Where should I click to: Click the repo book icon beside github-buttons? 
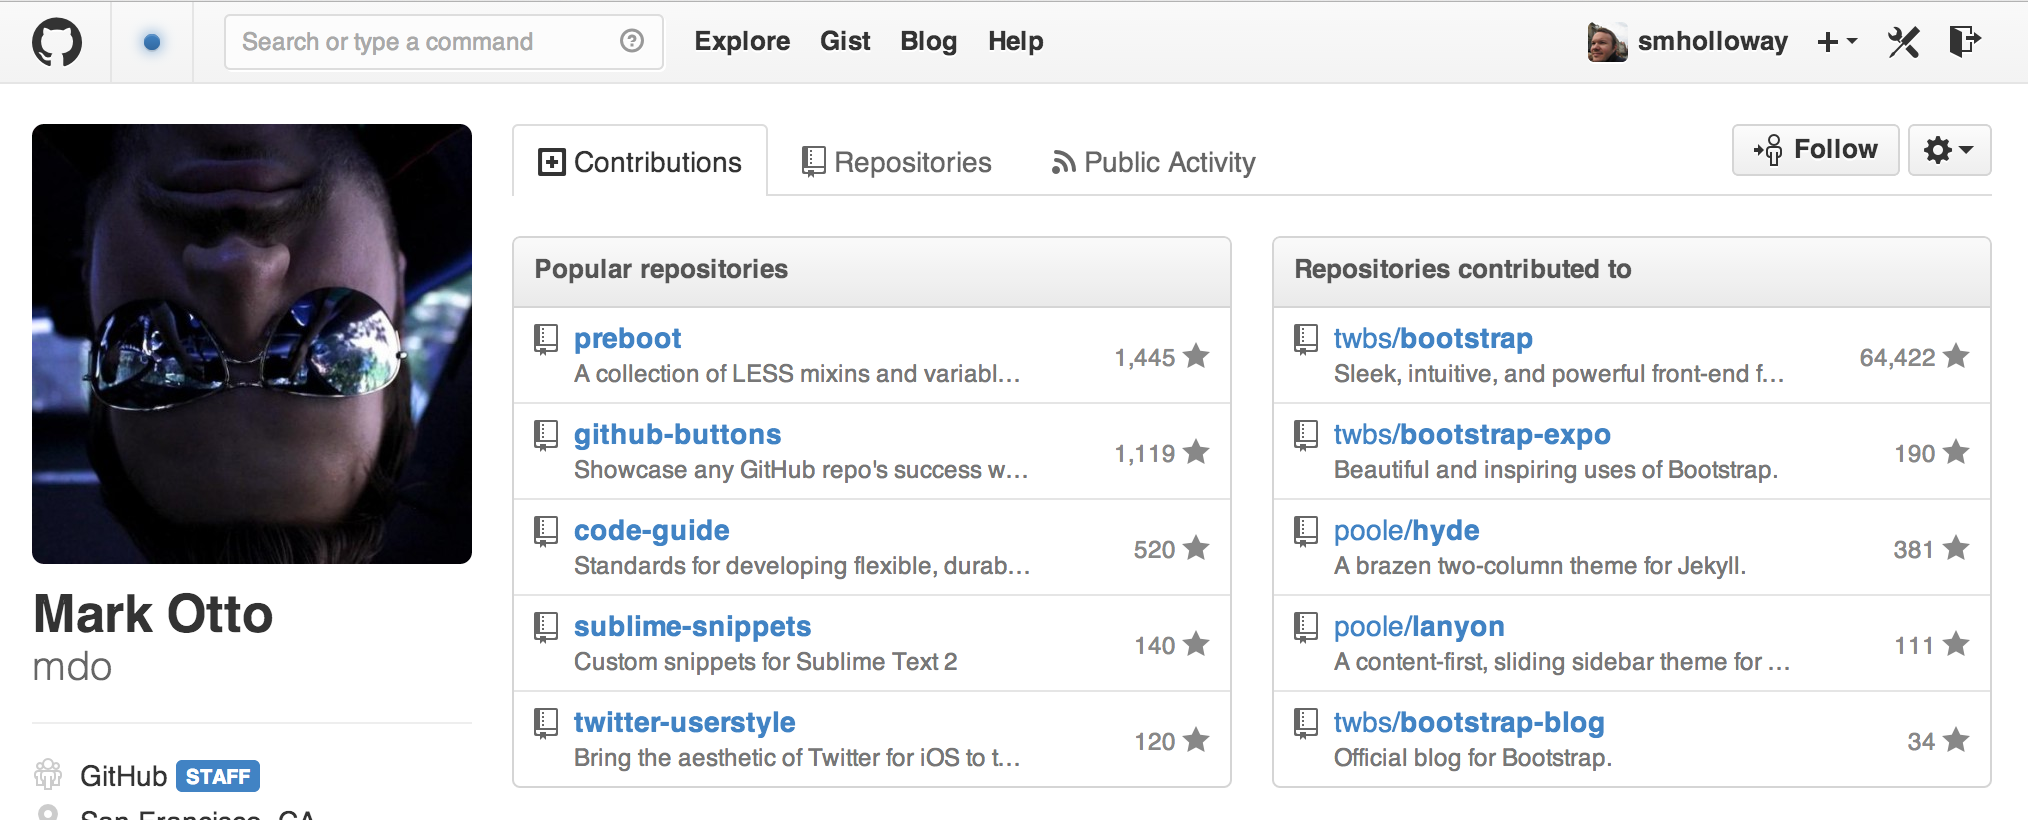tap(546, 435)
